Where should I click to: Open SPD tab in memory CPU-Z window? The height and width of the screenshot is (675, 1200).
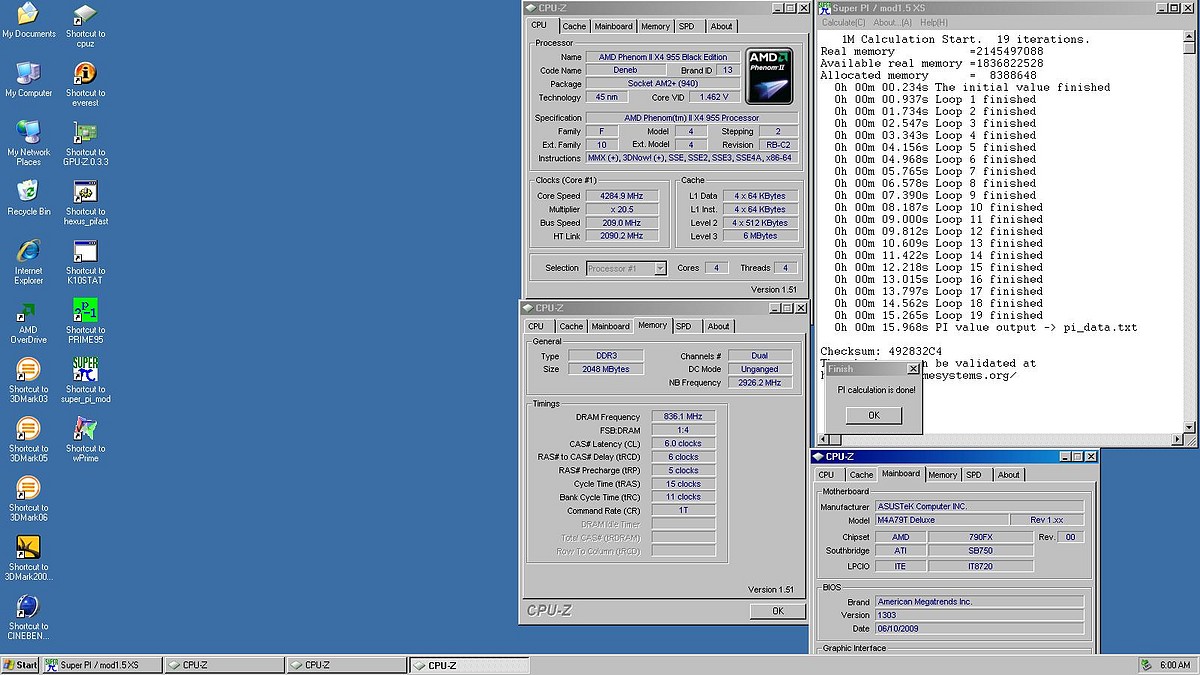click(683, 326)
